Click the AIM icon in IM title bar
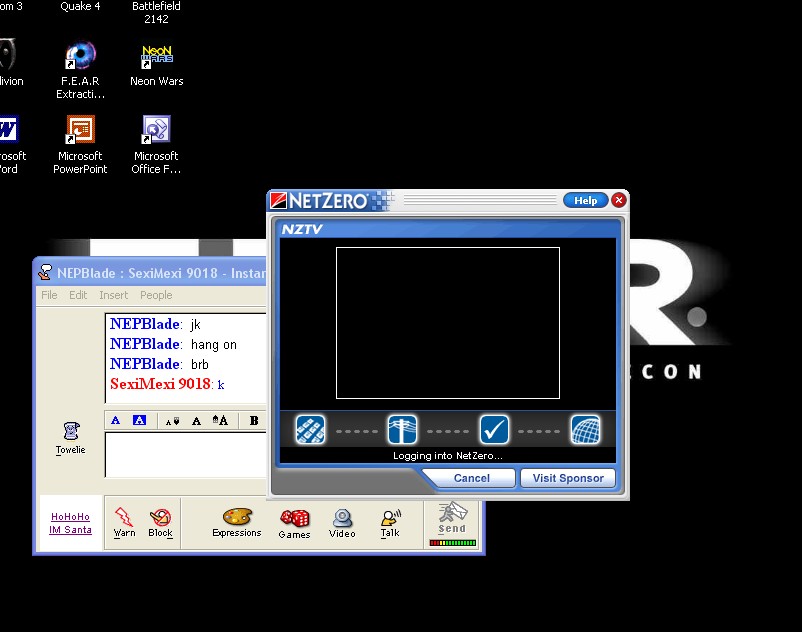The width and height of the screenshot is (802, 632). coord(45,272)
